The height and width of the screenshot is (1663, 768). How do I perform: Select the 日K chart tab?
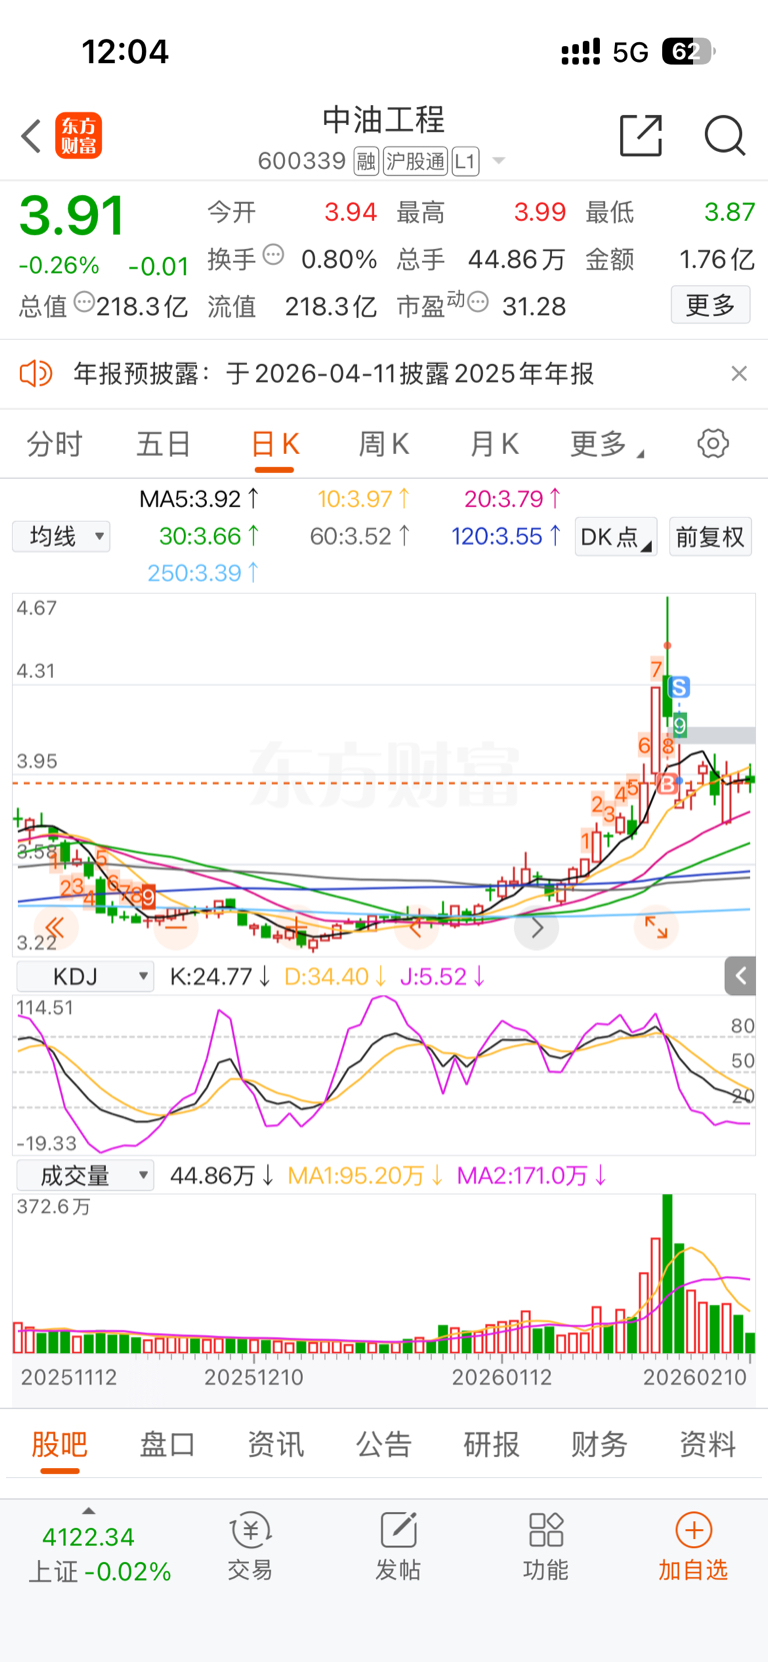pyautogui.click(x=274, y=444)
